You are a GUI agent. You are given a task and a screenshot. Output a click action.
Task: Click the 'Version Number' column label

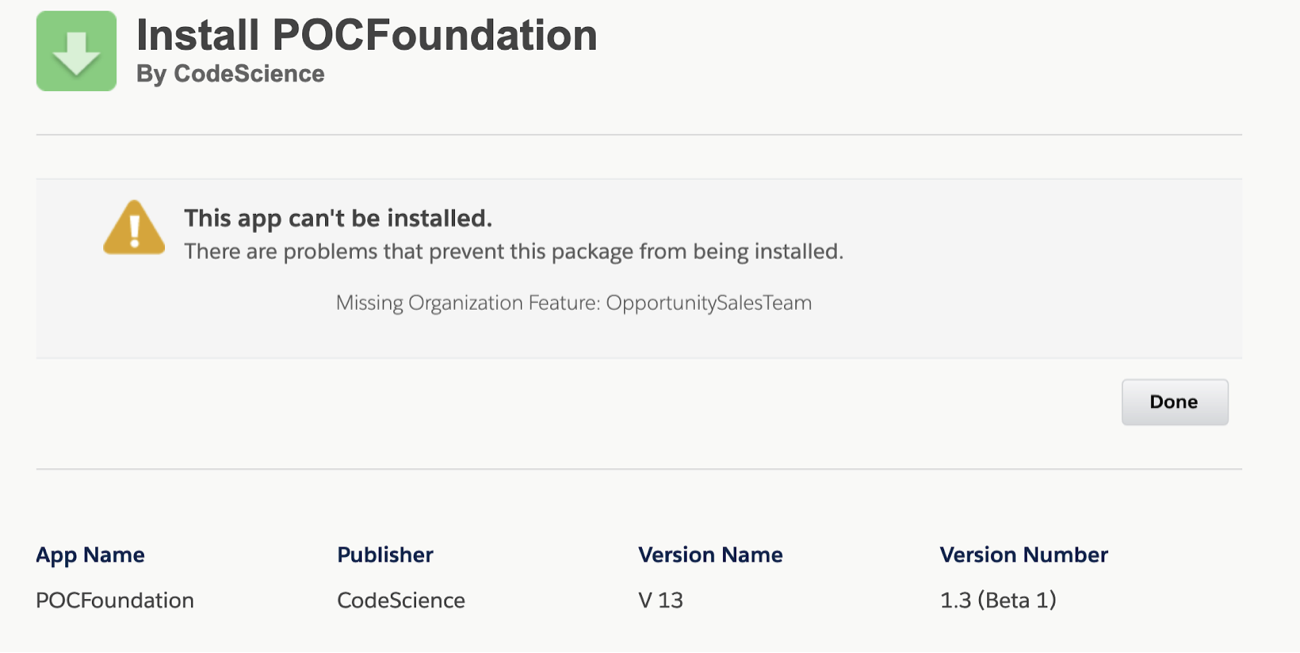pyautogui.click(x=1024, y=555)
